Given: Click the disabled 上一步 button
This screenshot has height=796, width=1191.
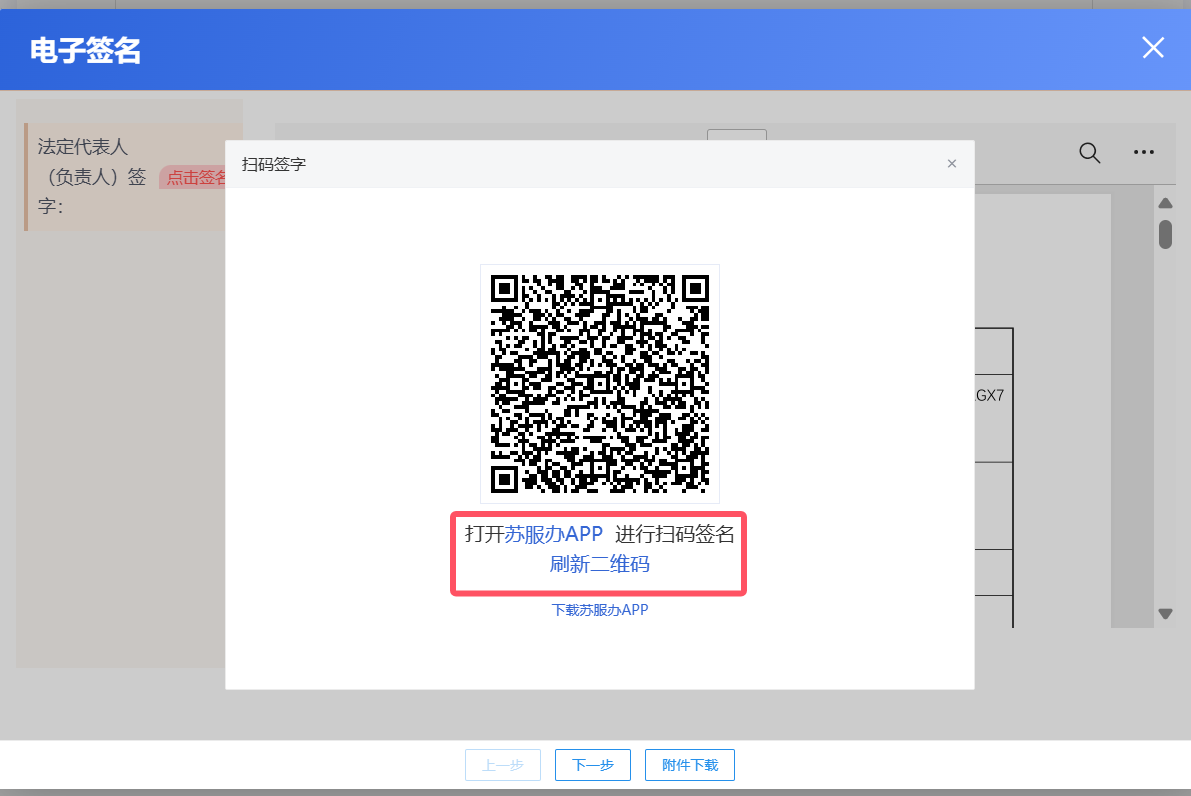Looking at the screenshot, I should coord(503,765).
